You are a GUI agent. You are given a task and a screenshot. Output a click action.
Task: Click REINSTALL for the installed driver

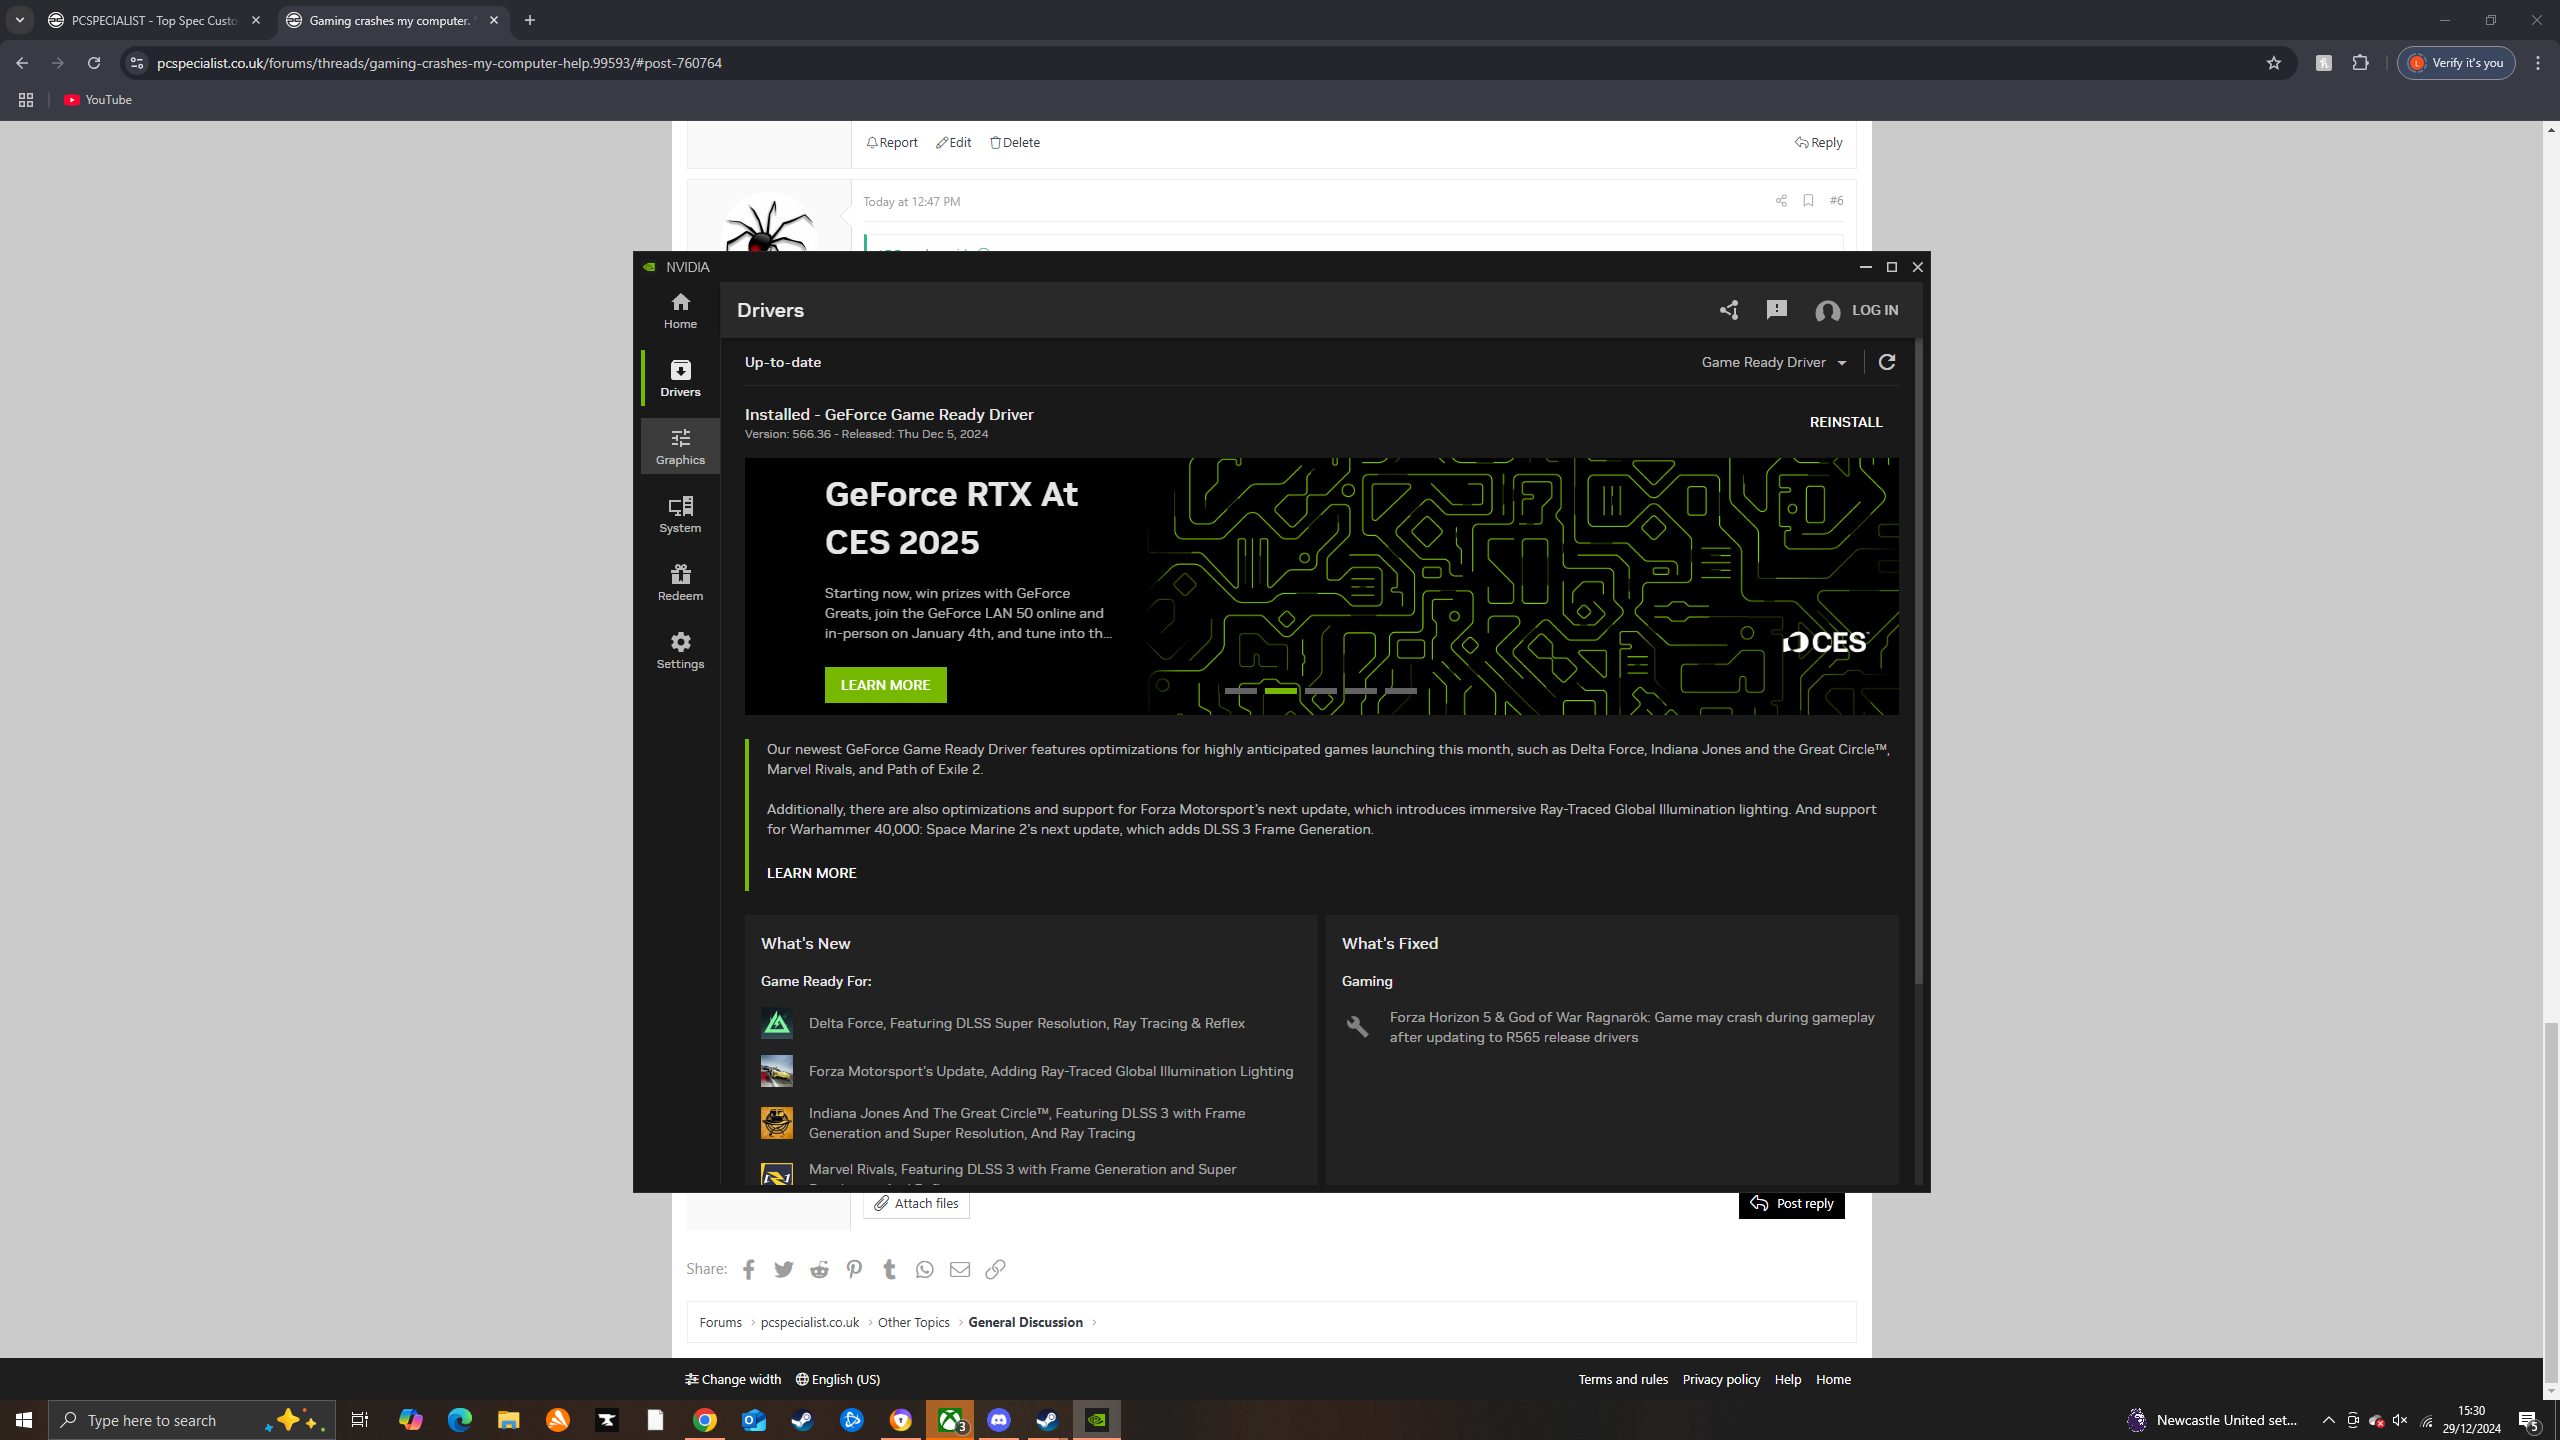[1846, 422]
